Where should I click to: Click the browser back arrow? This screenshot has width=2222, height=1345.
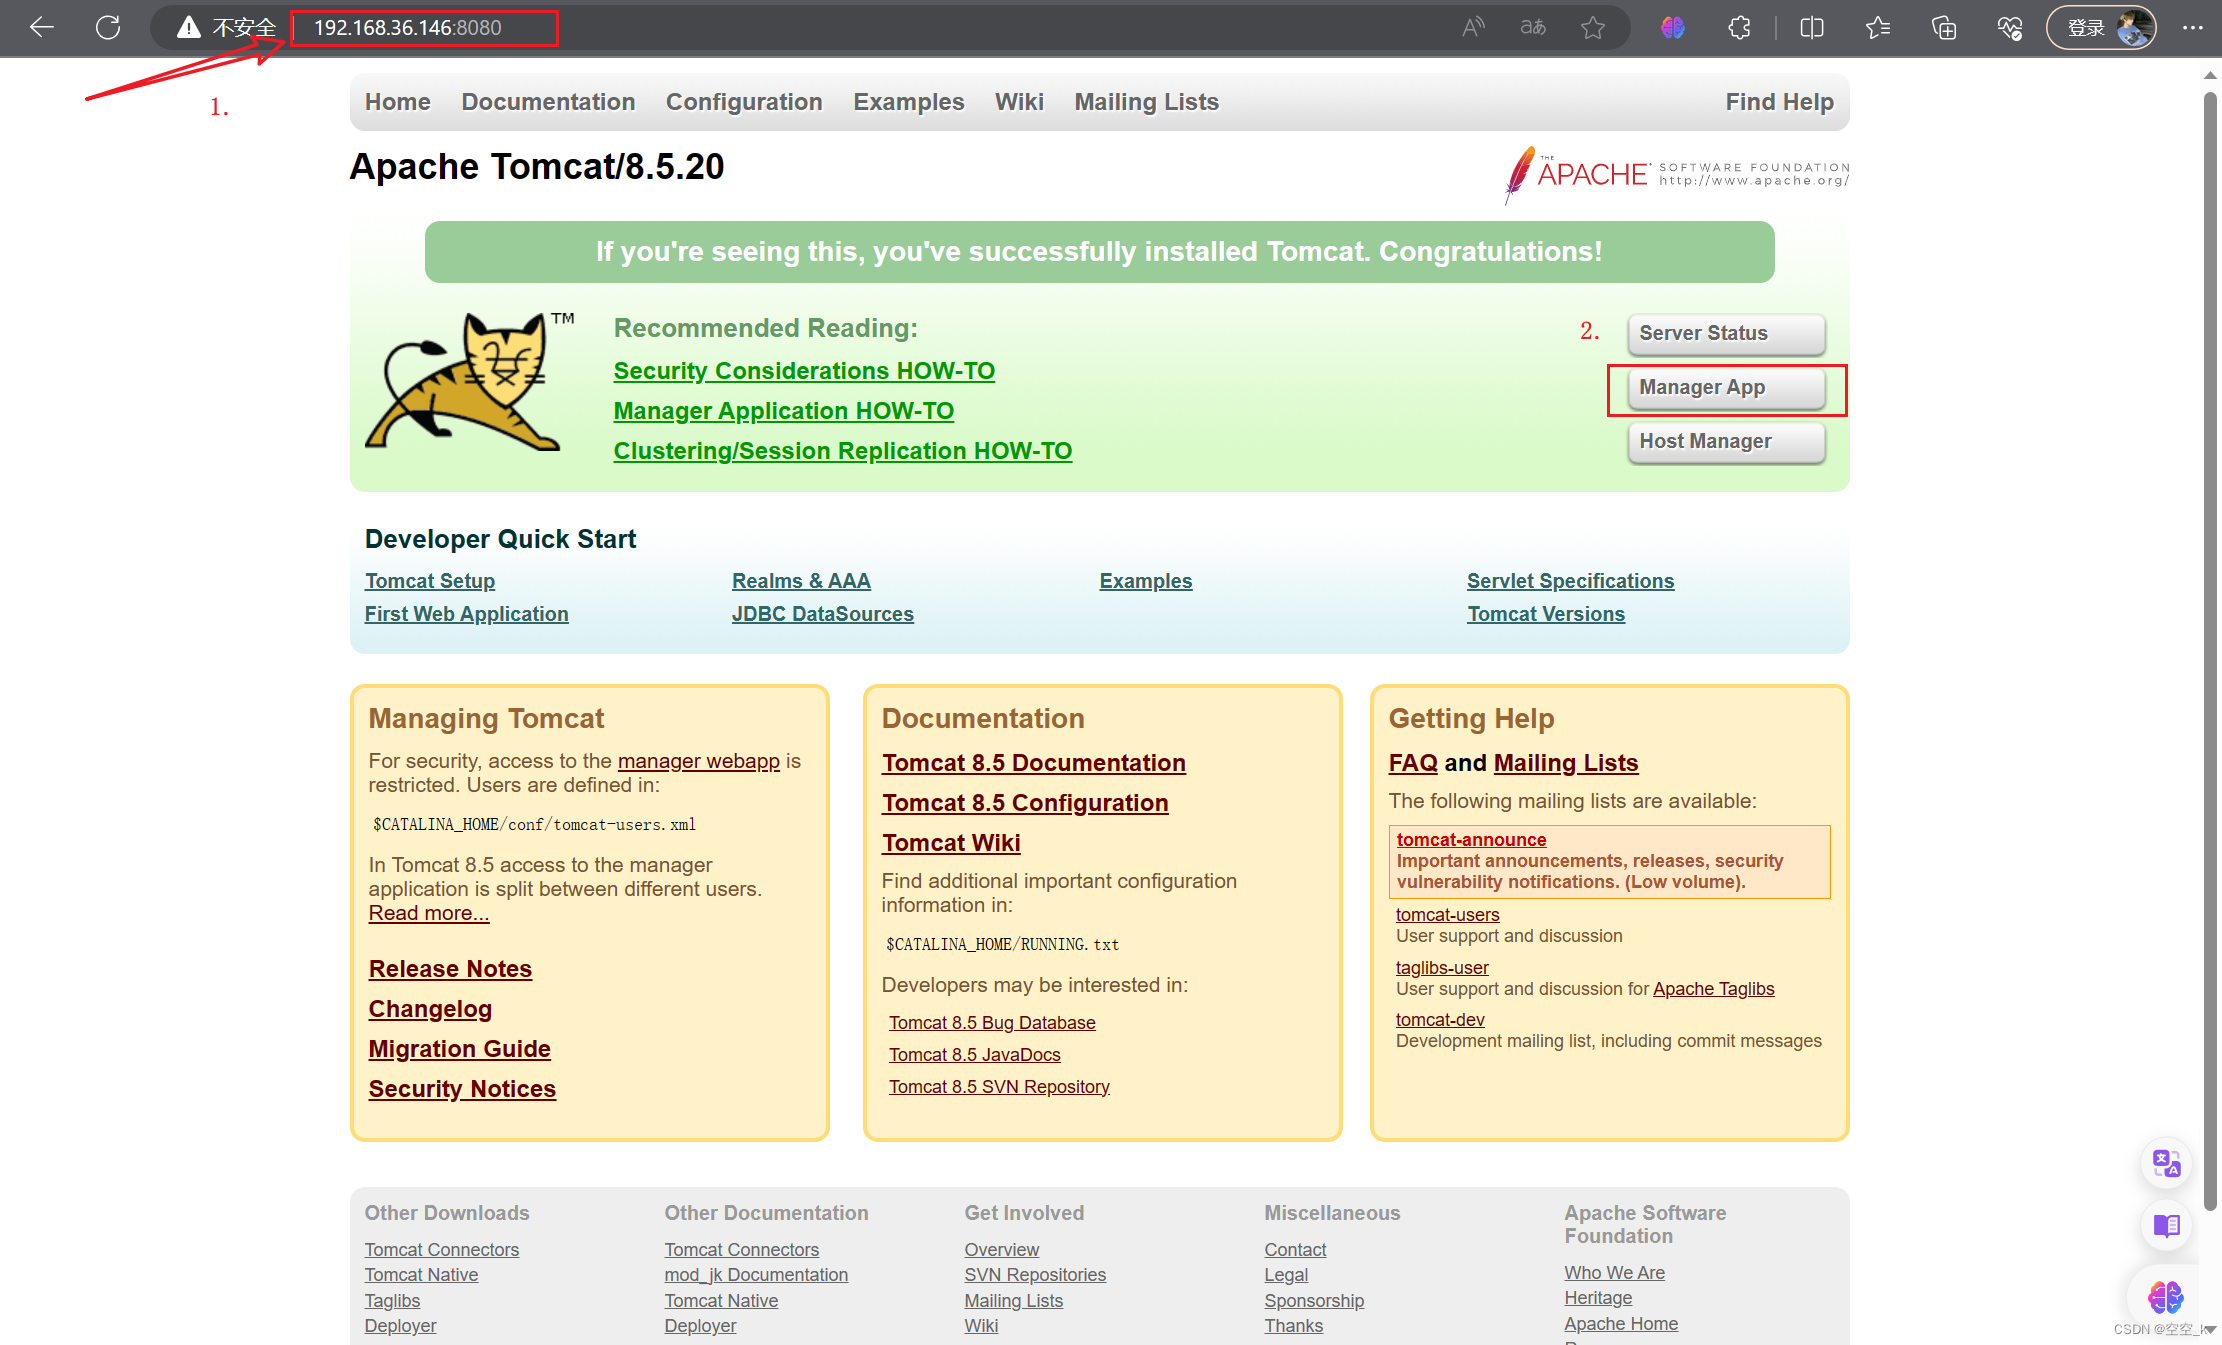42,27
